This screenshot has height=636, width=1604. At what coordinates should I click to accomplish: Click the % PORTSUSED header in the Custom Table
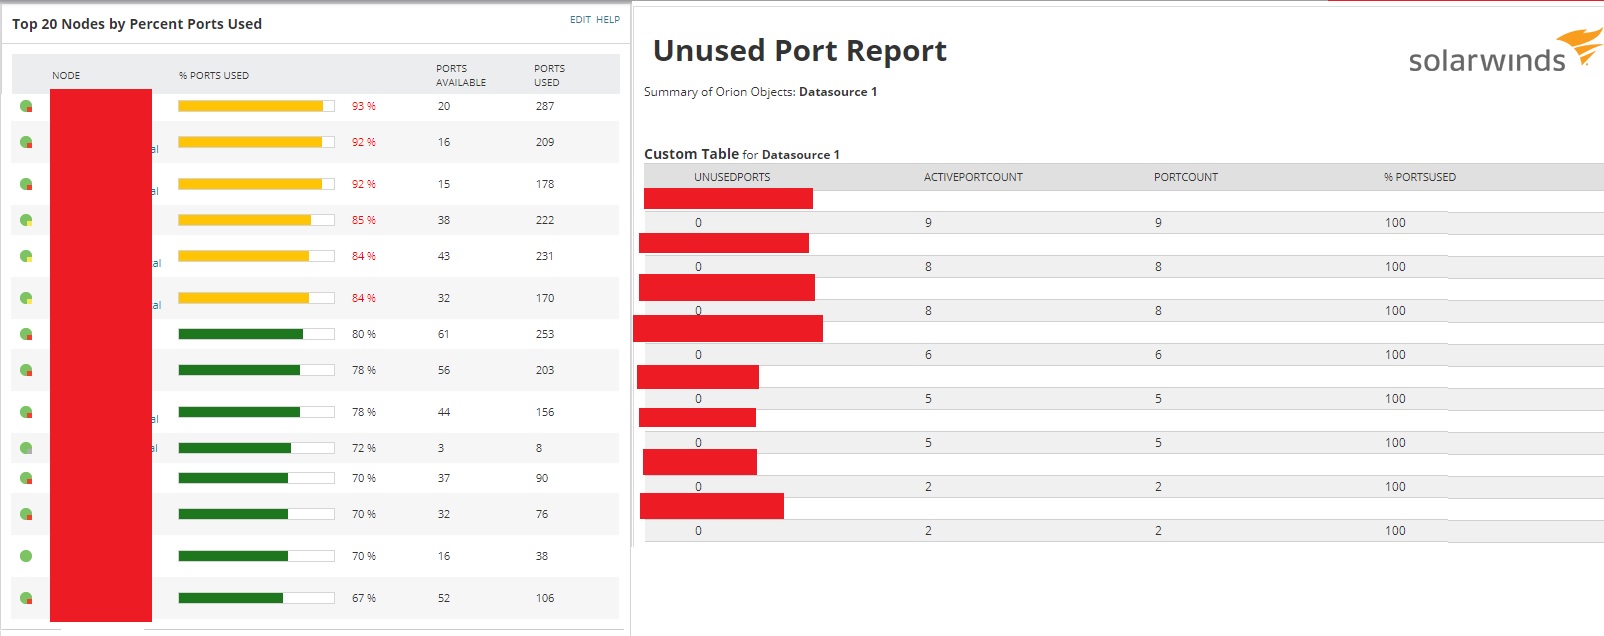point(1420,178)
